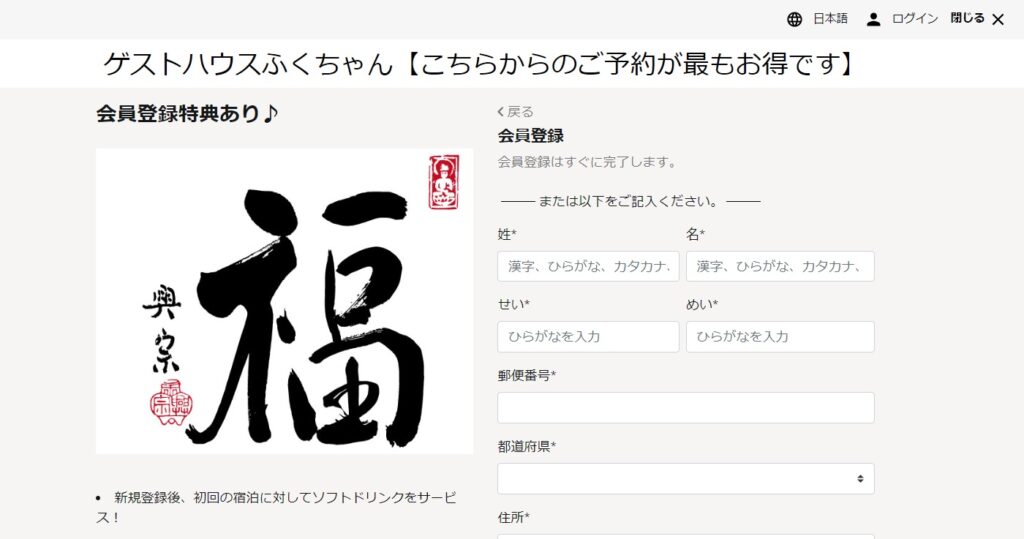
Task: Click the 会員登録特典あり♪ heading
Action: pyautogui.click(x=187, y=114)
